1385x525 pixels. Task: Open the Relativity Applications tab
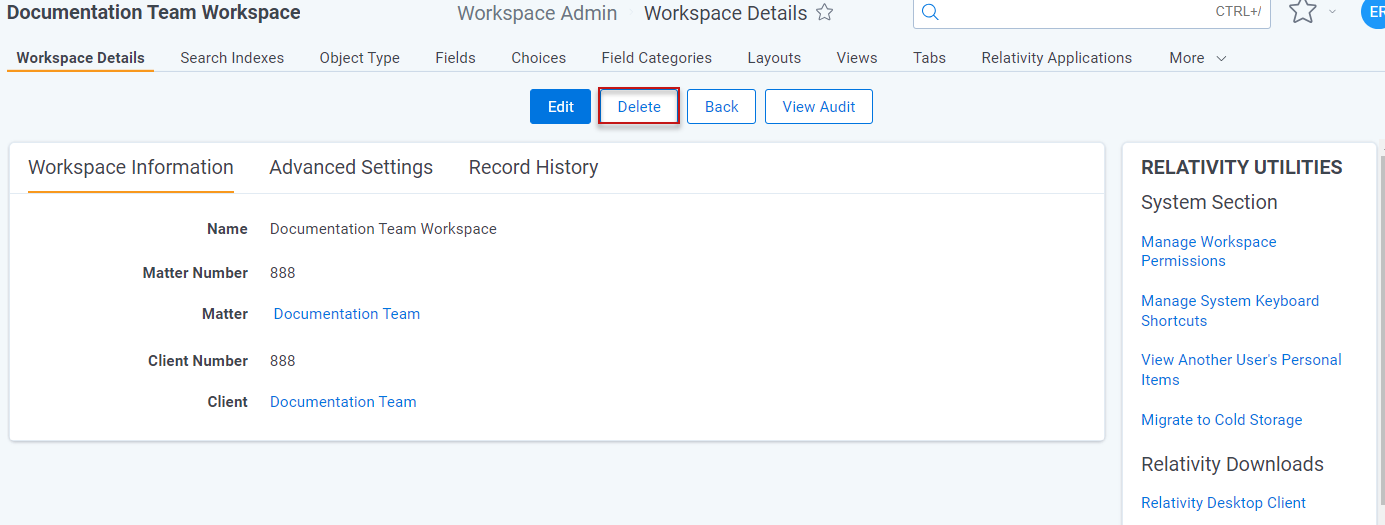[1056, 58]
